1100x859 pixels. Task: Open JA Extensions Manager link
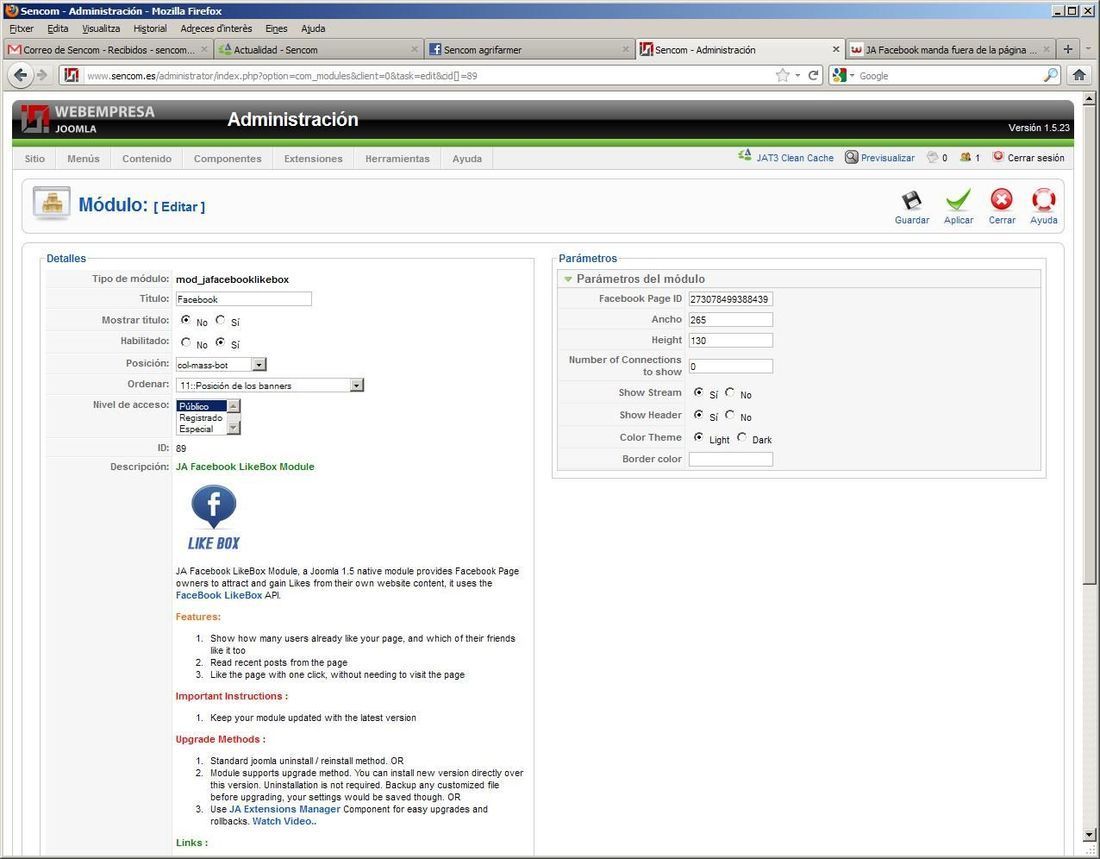click(x=285, y=809)
